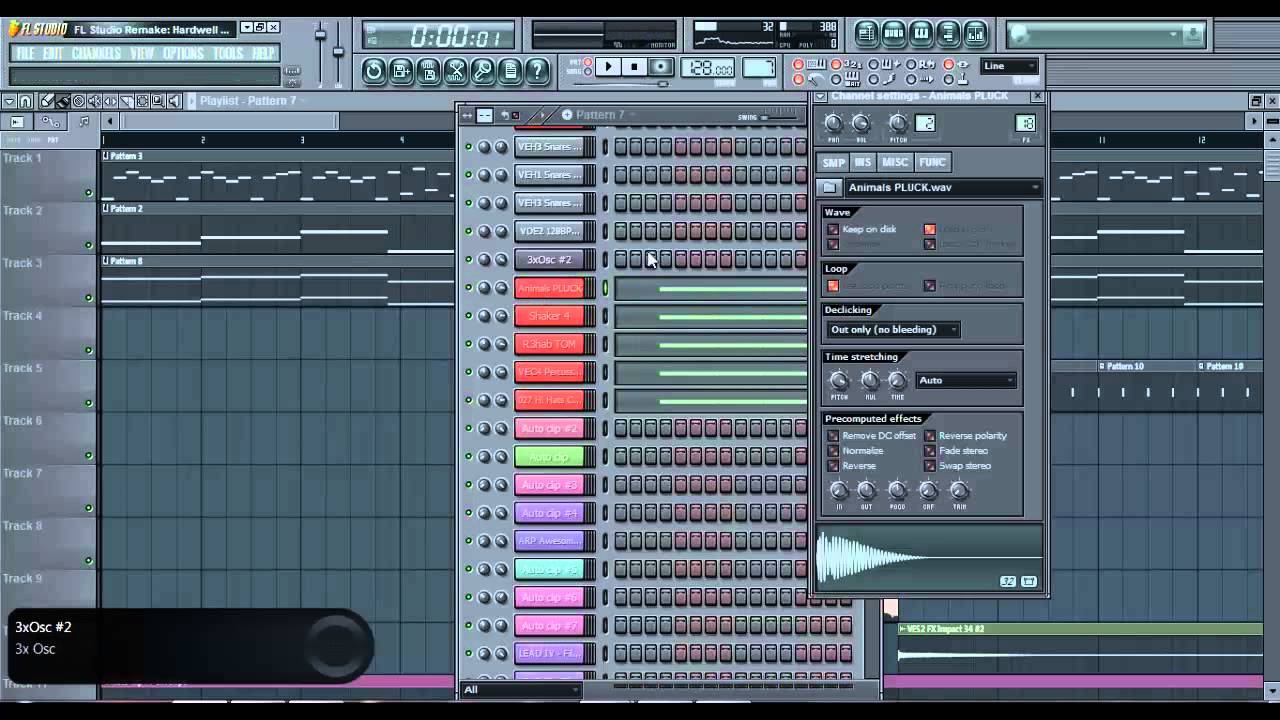This screenshot has width=1280, height=720.
Task: Select the playlist paint brush tool
Action: coord(62,101)
